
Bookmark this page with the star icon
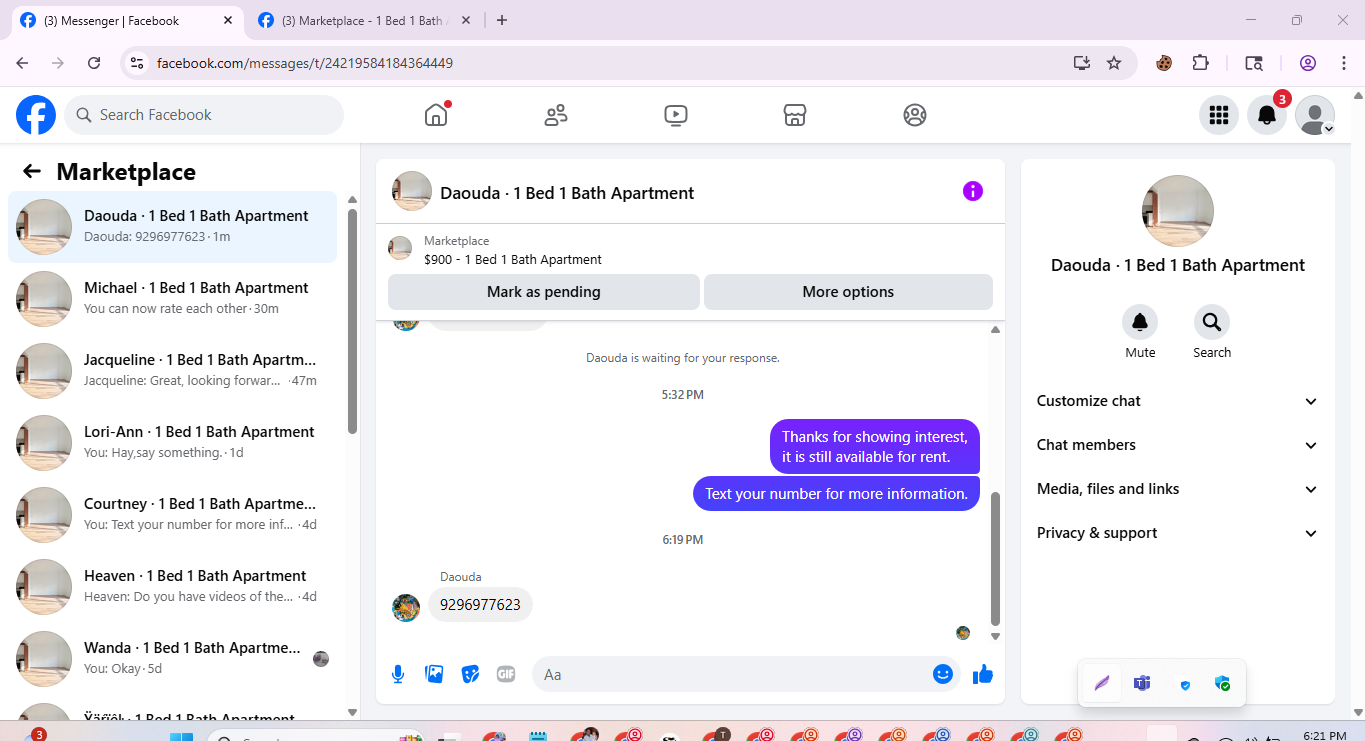tap(1114, 63)
